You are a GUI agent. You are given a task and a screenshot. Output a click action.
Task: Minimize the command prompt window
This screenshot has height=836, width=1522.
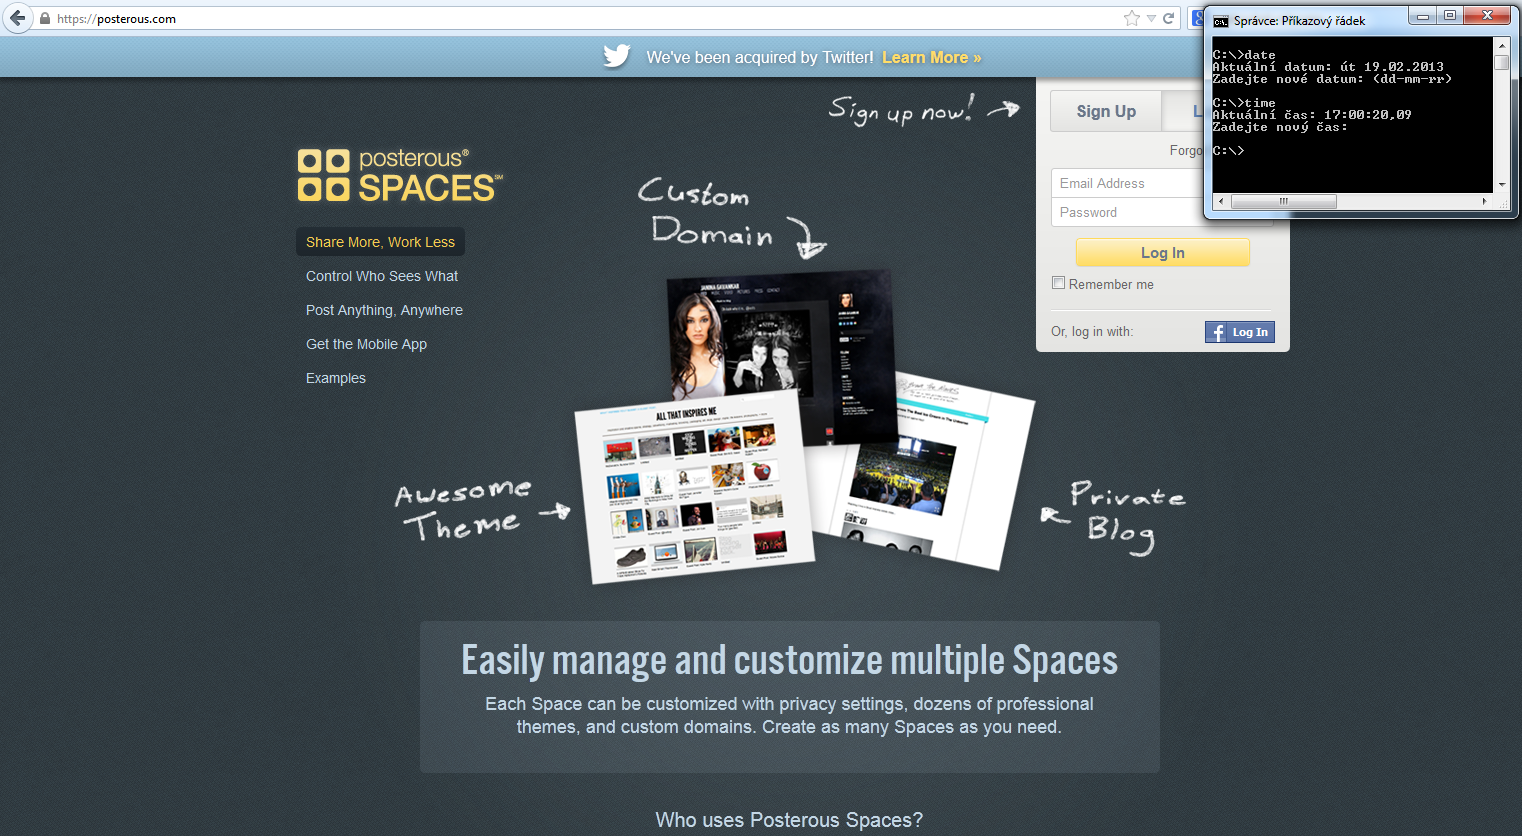click(x=1422, y=16)
